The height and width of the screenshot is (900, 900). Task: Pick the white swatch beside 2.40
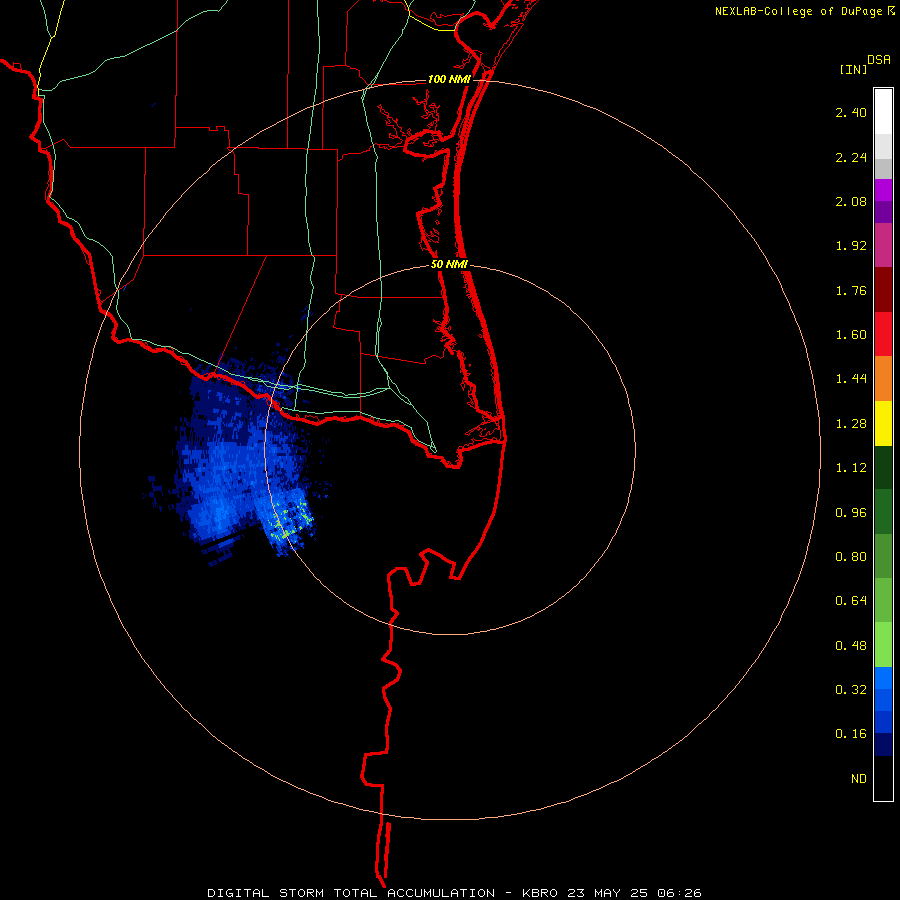click(883, 111)
